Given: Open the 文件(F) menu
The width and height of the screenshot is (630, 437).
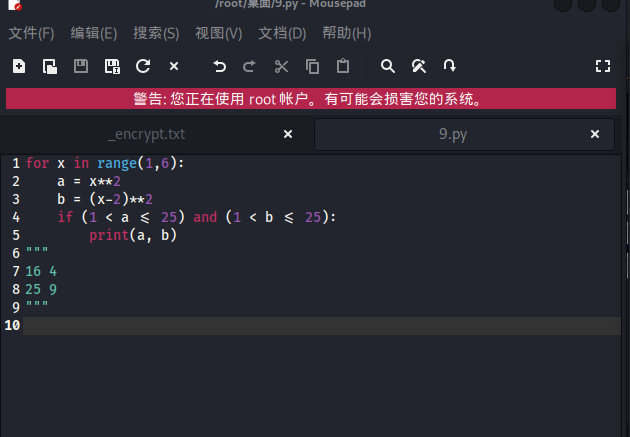Looking at the screenshot, I should pos(32,33).
